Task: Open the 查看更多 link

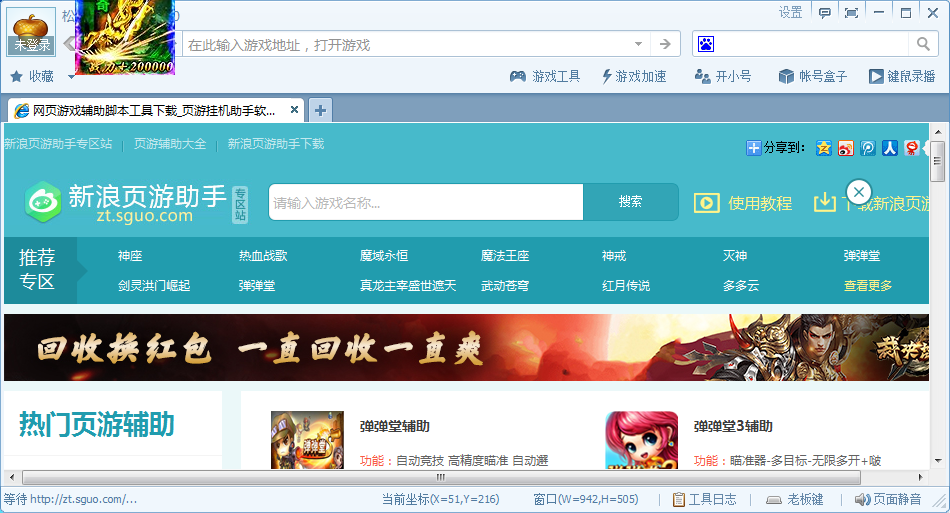Action: [867, 285]
